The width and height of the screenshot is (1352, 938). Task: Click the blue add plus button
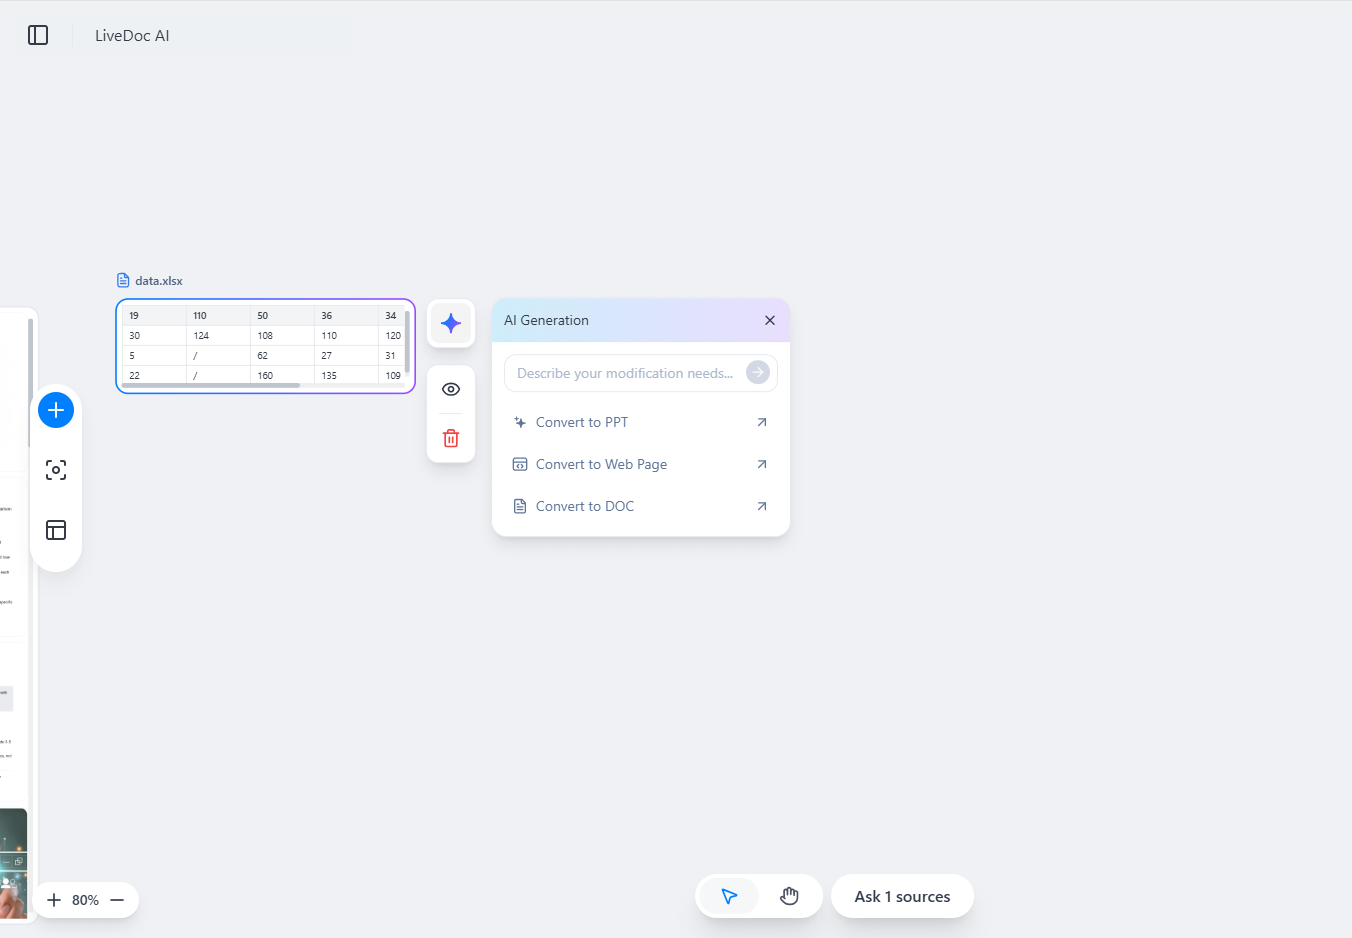click(56, 410)
